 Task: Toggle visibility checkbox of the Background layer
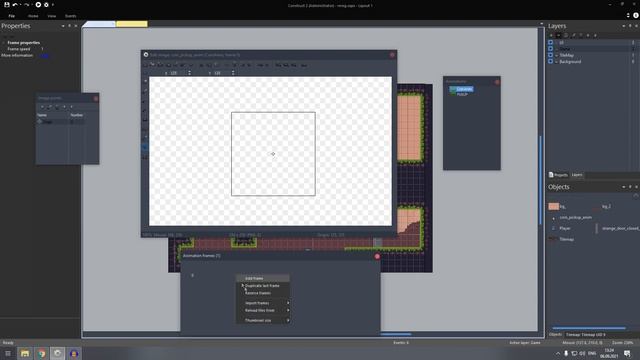tap(550, 62)
